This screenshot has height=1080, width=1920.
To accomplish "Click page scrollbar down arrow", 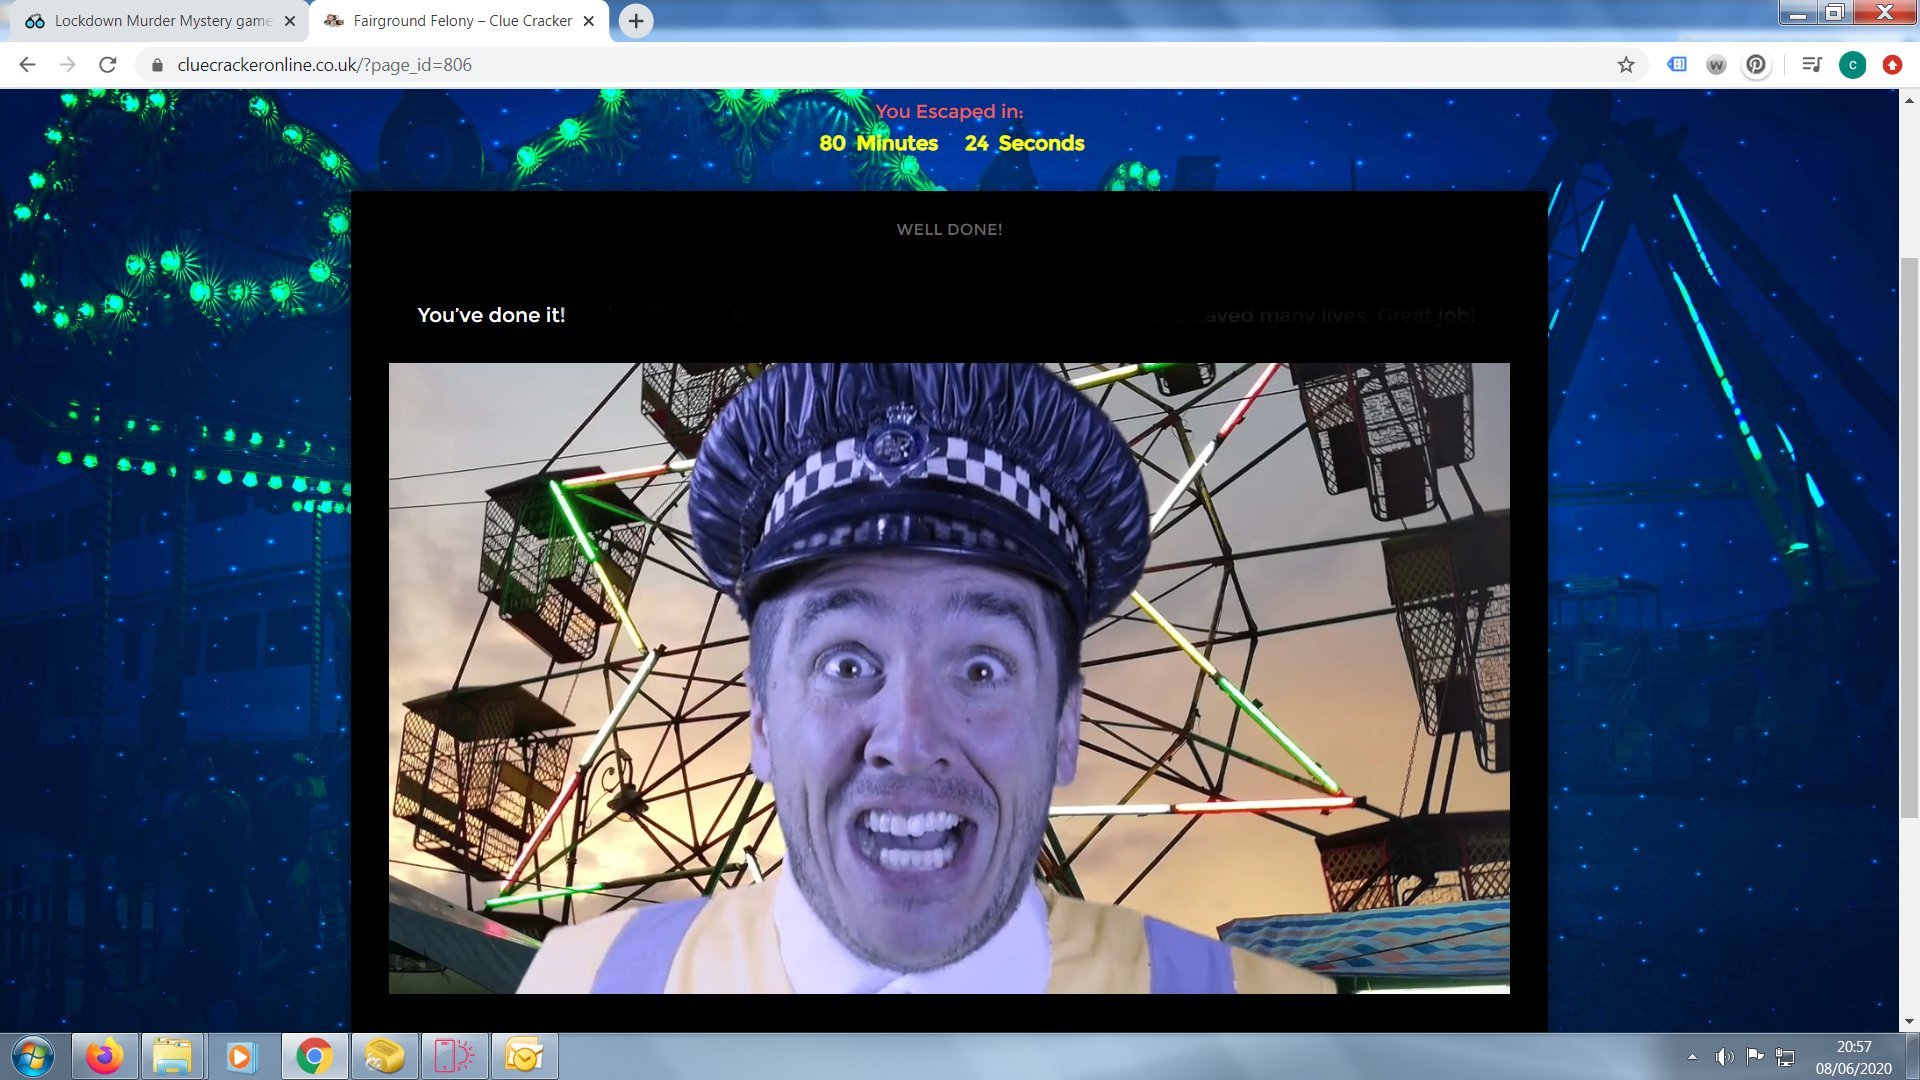I will coord(1909,1022).
